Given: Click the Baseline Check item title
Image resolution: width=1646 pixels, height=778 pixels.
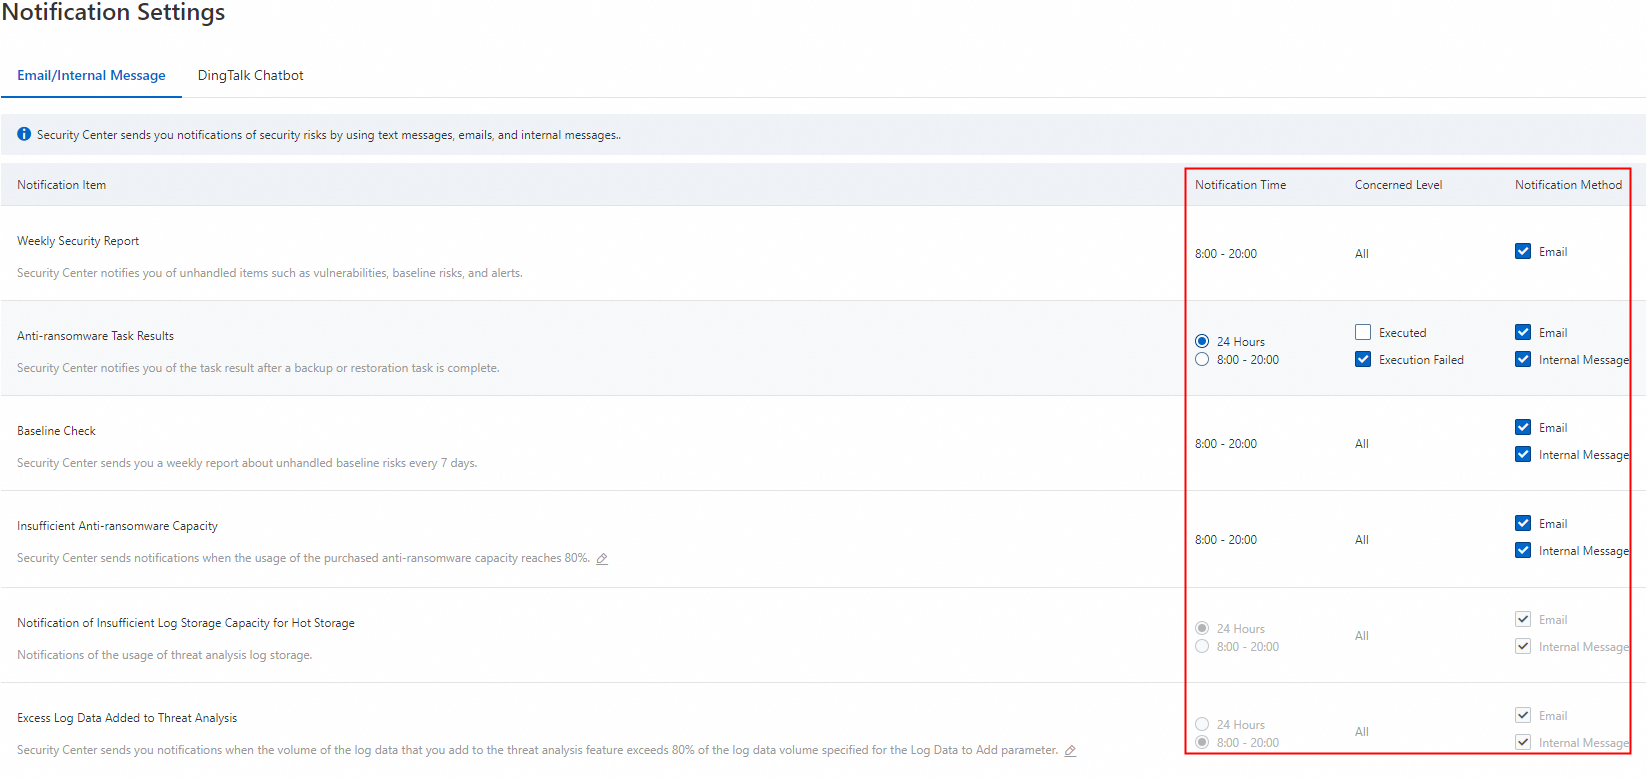Looking at the screenshot, I should (x=56, y=431).
